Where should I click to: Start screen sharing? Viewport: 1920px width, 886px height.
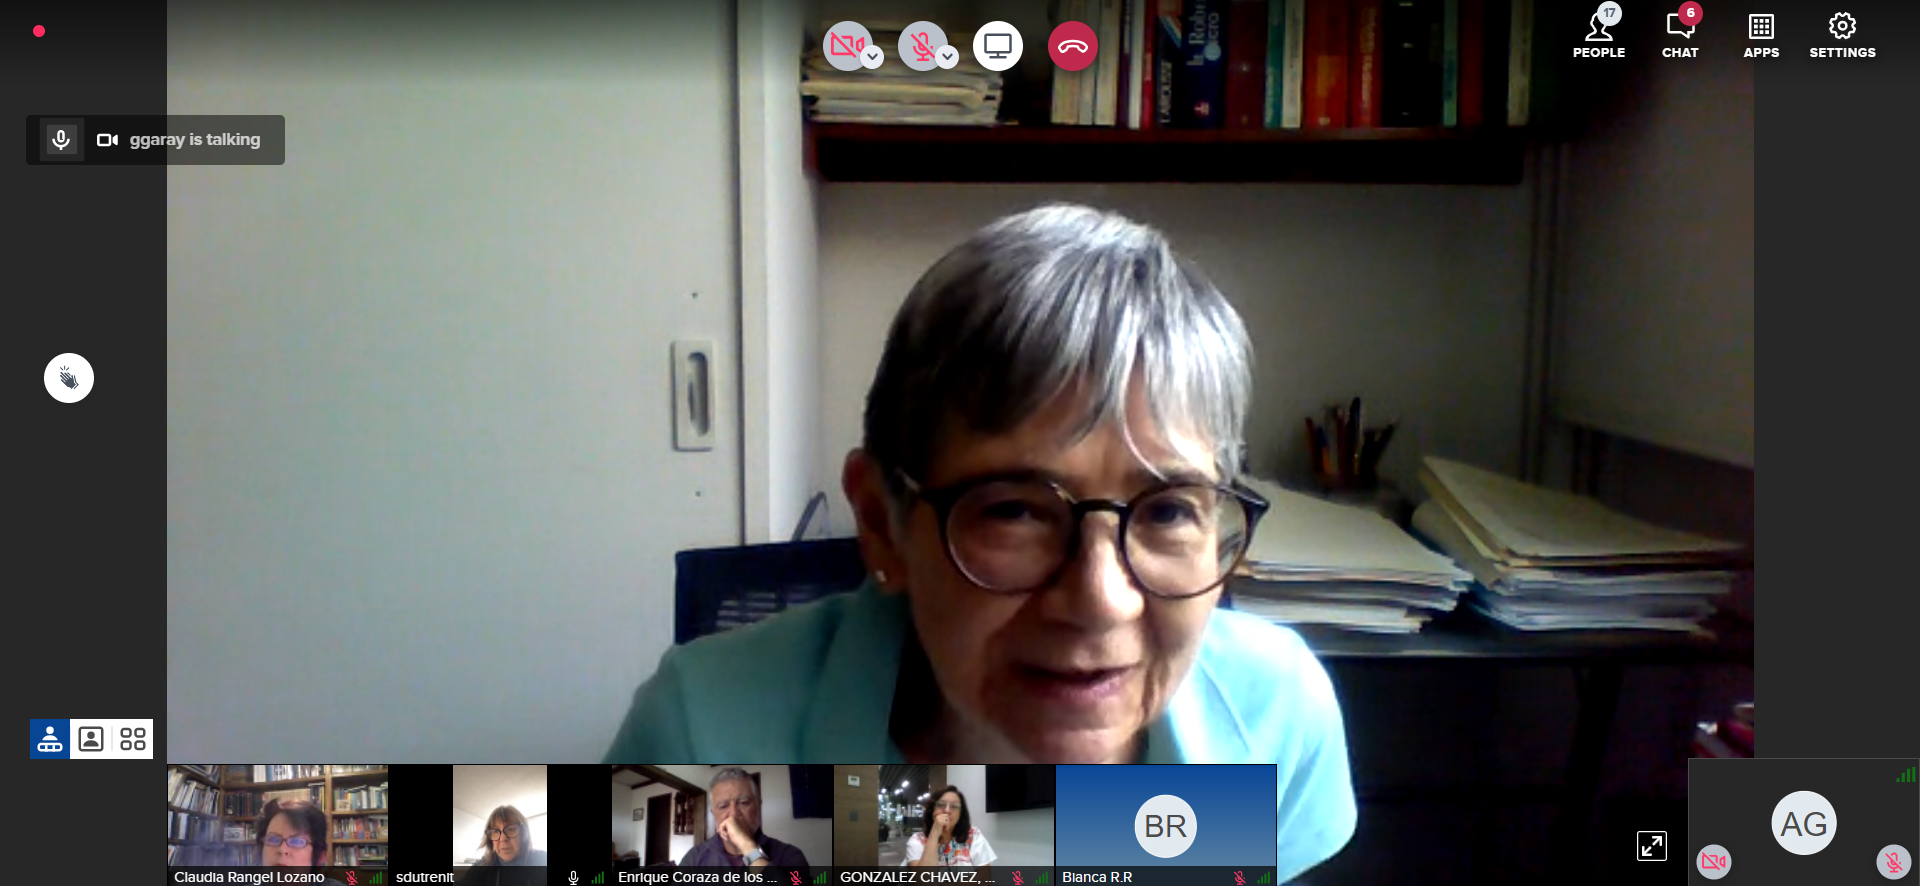998,46
